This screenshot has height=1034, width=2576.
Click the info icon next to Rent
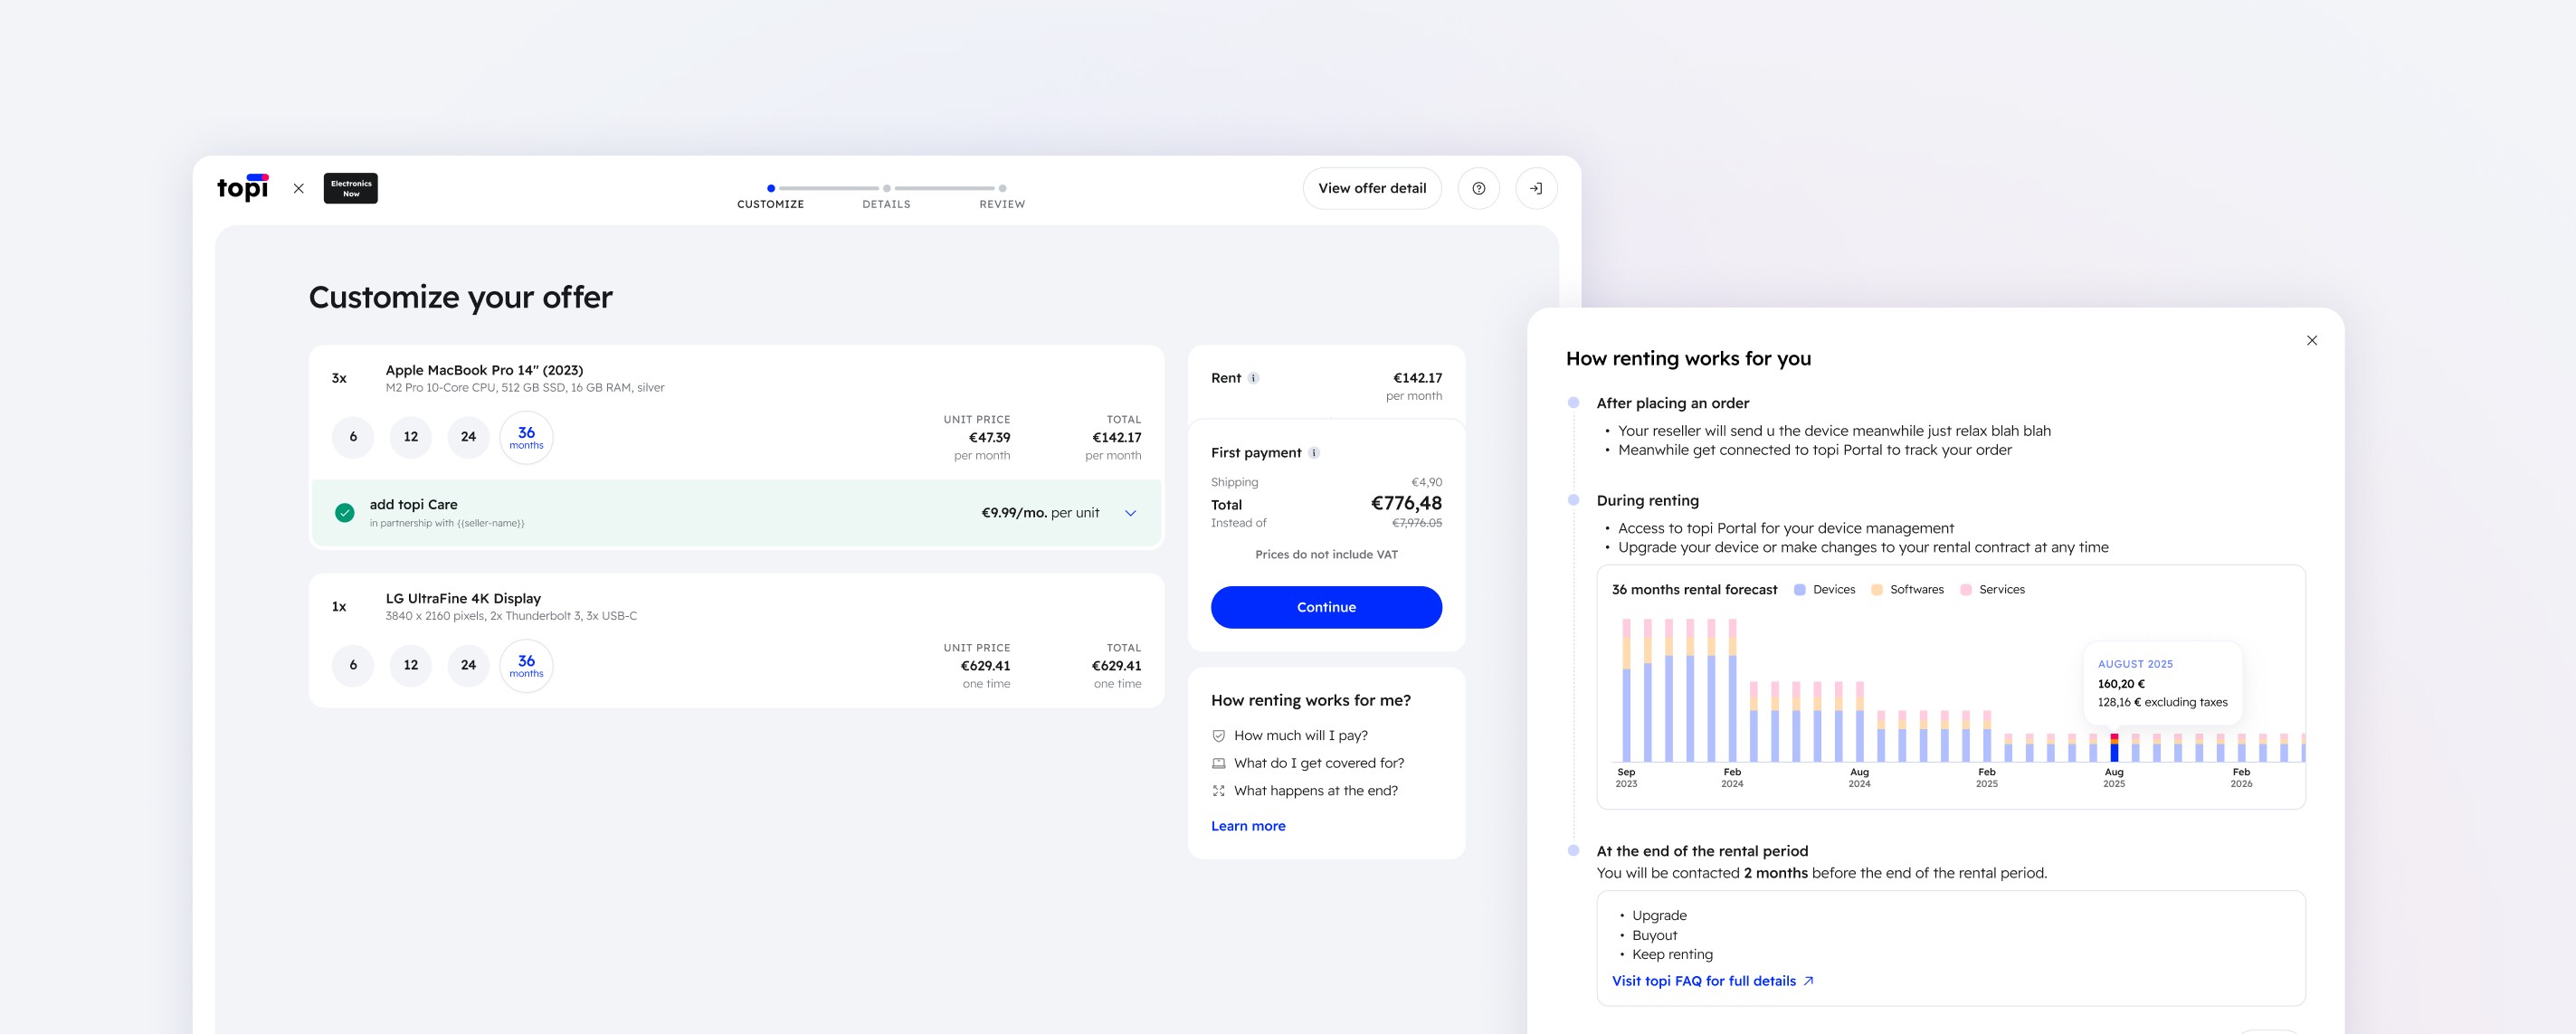click(1253, 378)
